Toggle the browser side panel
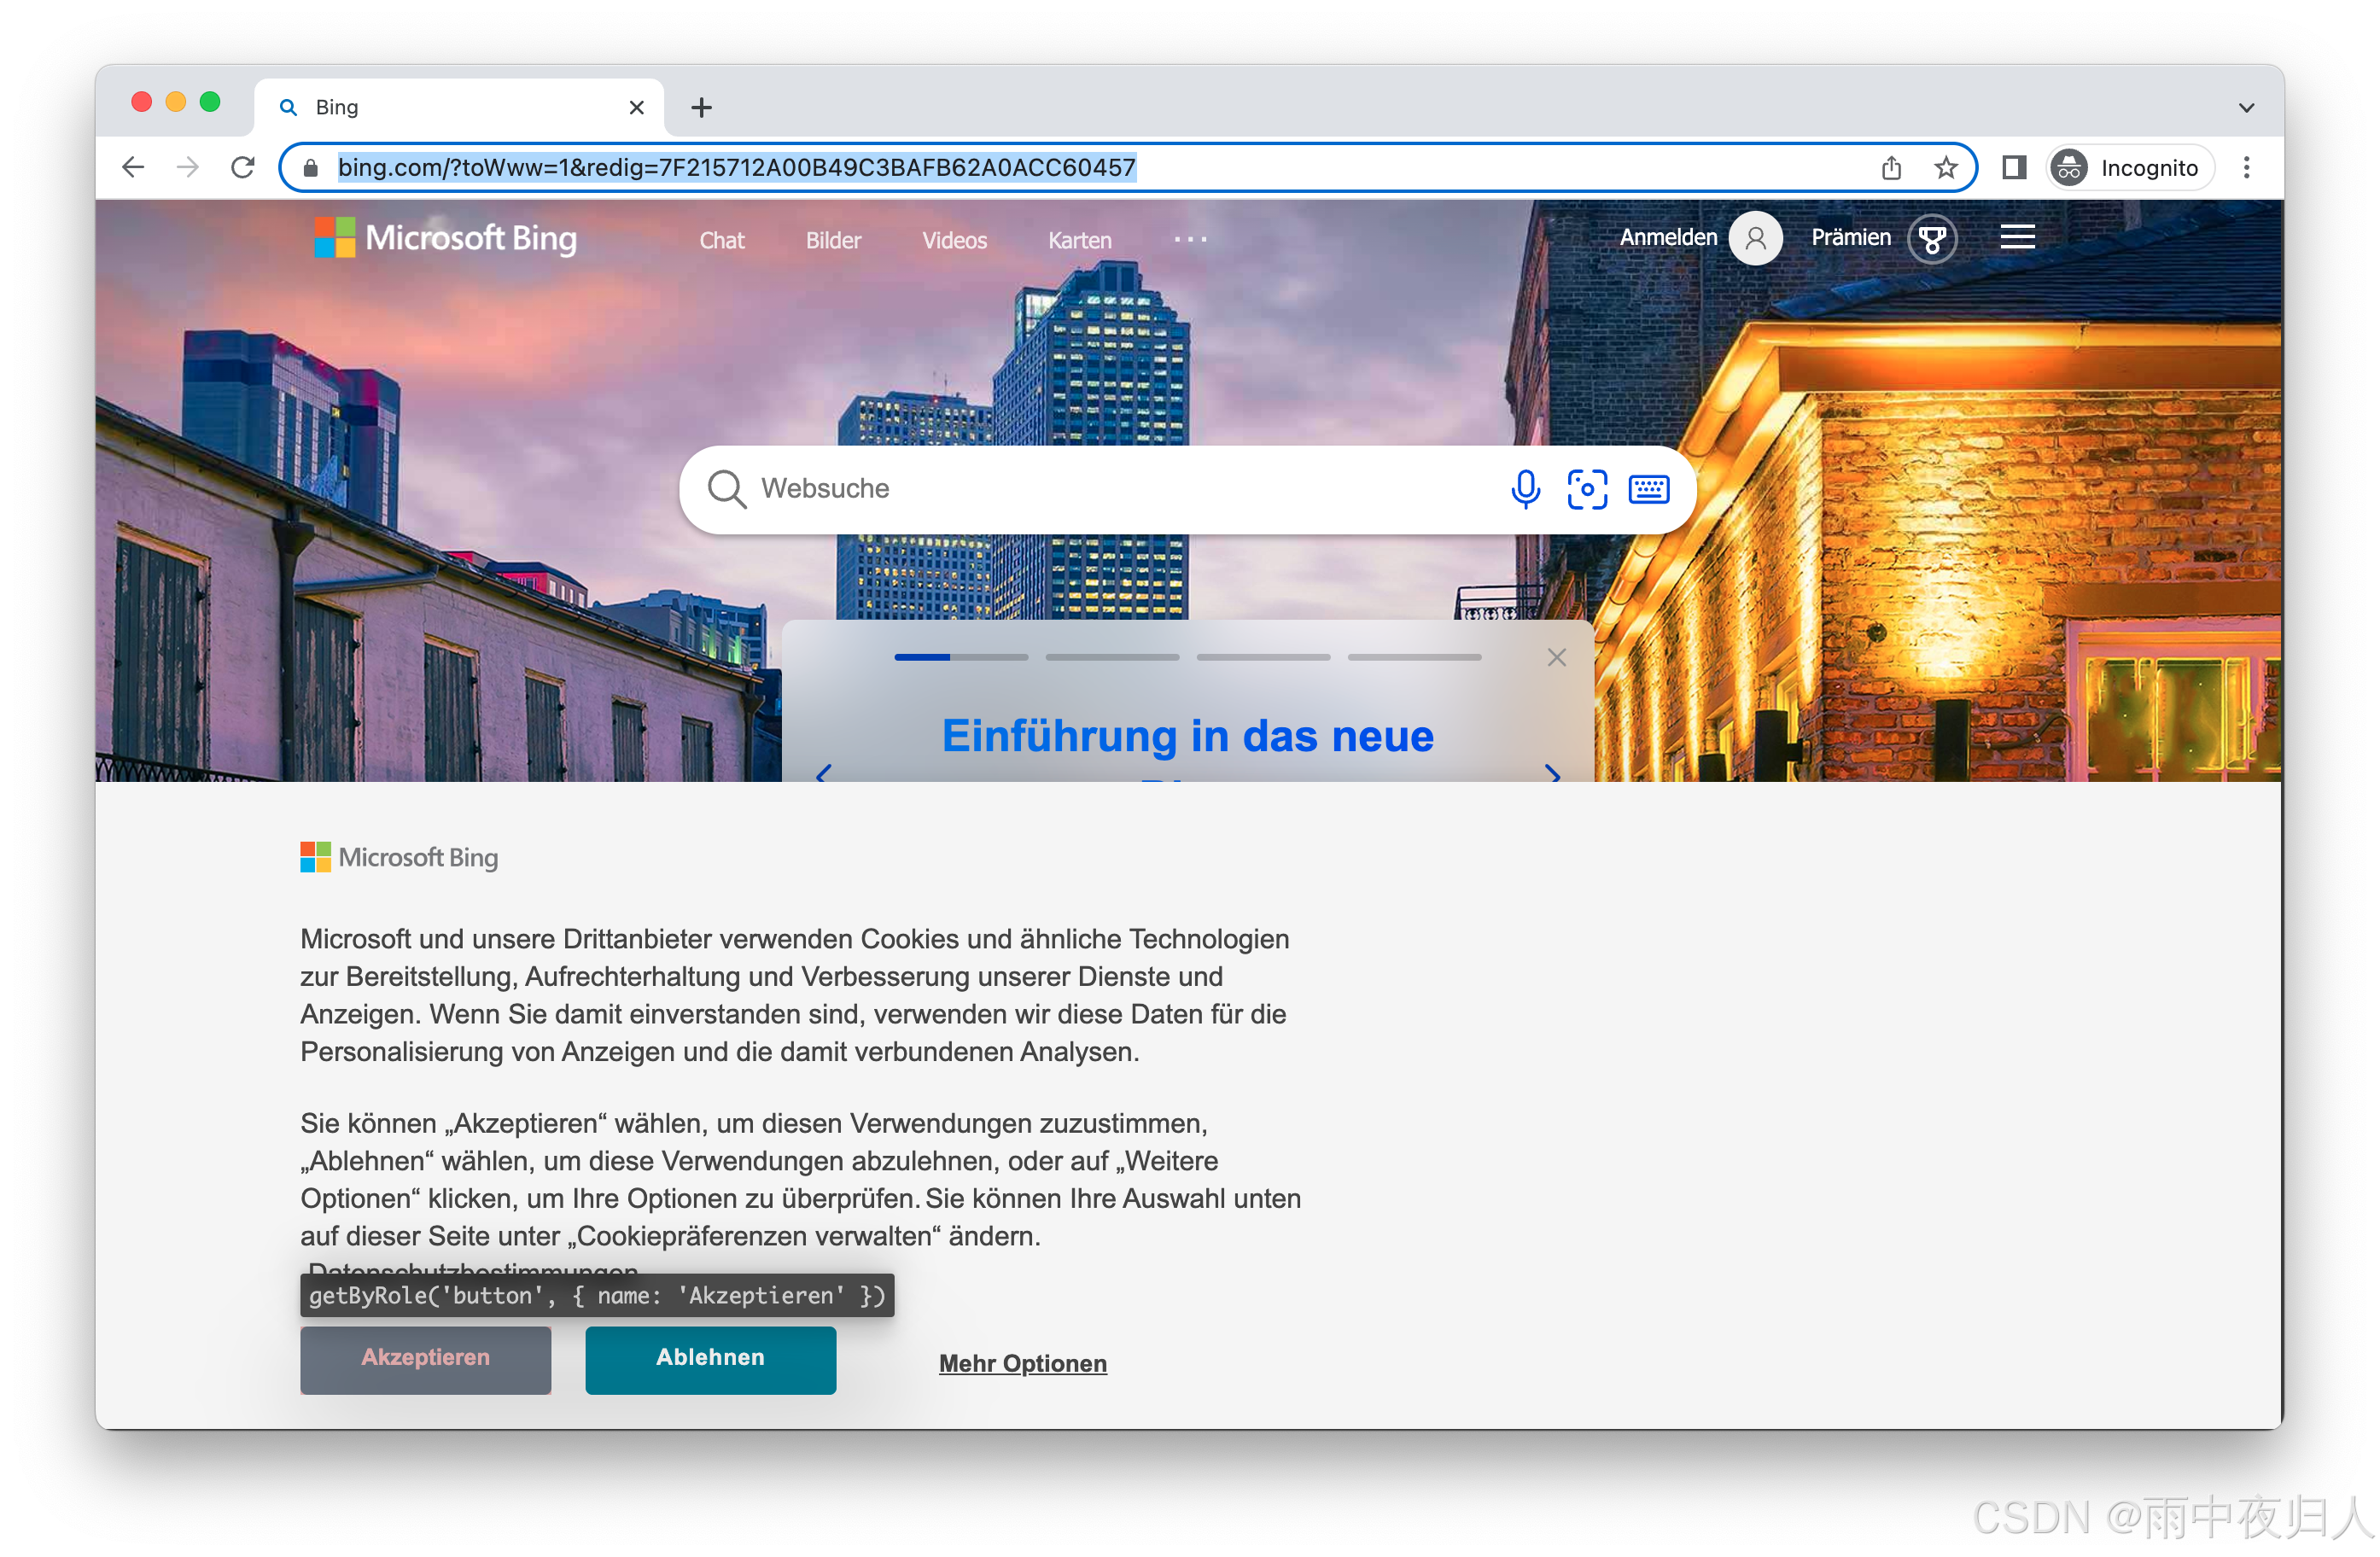Viewport: 2380px width, 1557px height. pos(2014,168)
